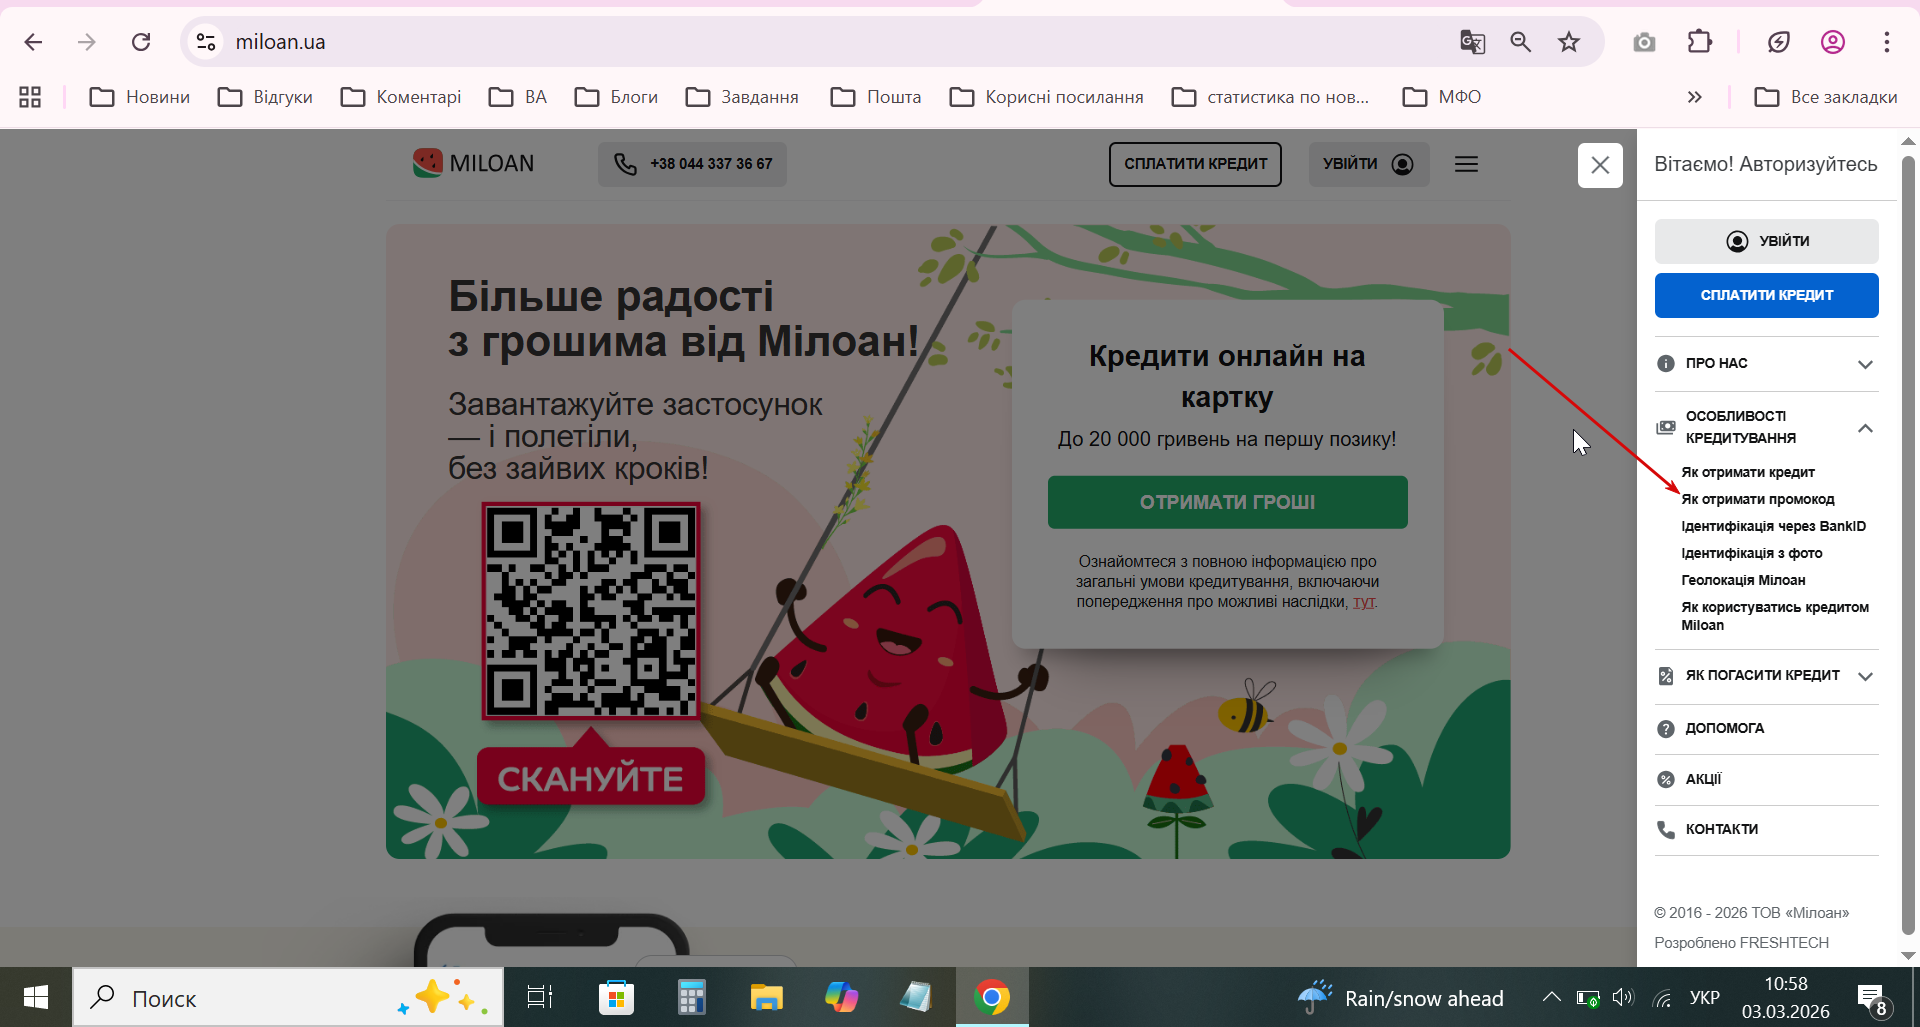The height and width of the screenshot is (1027, 1920).
Task: Click the MILOAN watermelon logo
Action: pyautogui.click(x=474, y=163)
